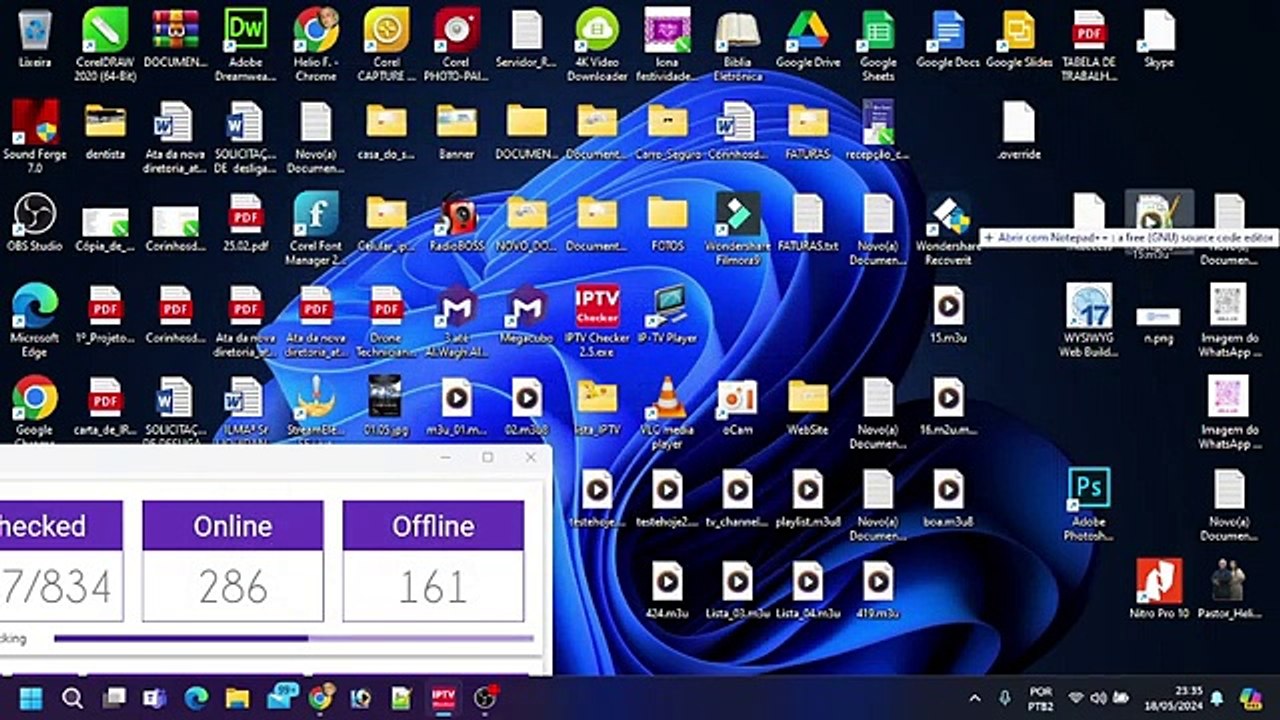Open Wondershare Filmora9 shortcut

coord(738,229)
